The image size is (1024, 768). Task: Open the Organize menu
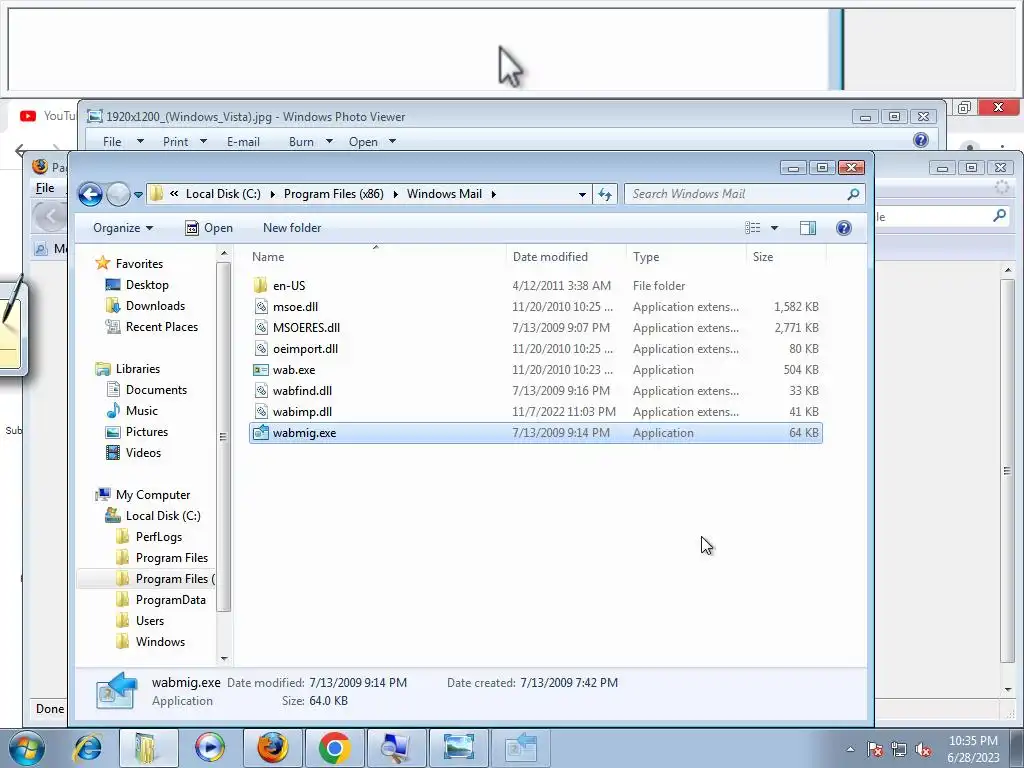point(123,228)
